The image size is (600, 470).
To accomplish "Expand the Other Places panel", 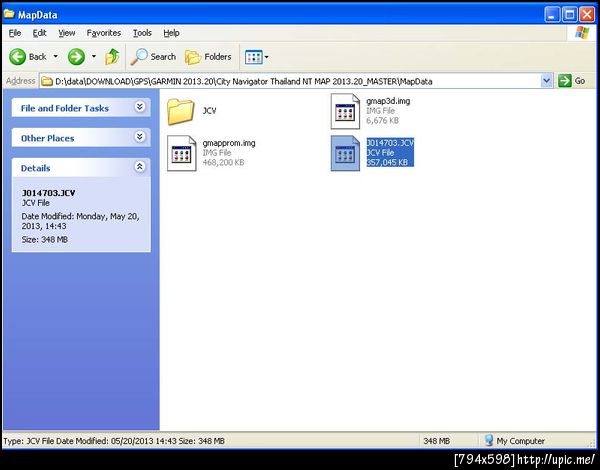I will (140, 137).
